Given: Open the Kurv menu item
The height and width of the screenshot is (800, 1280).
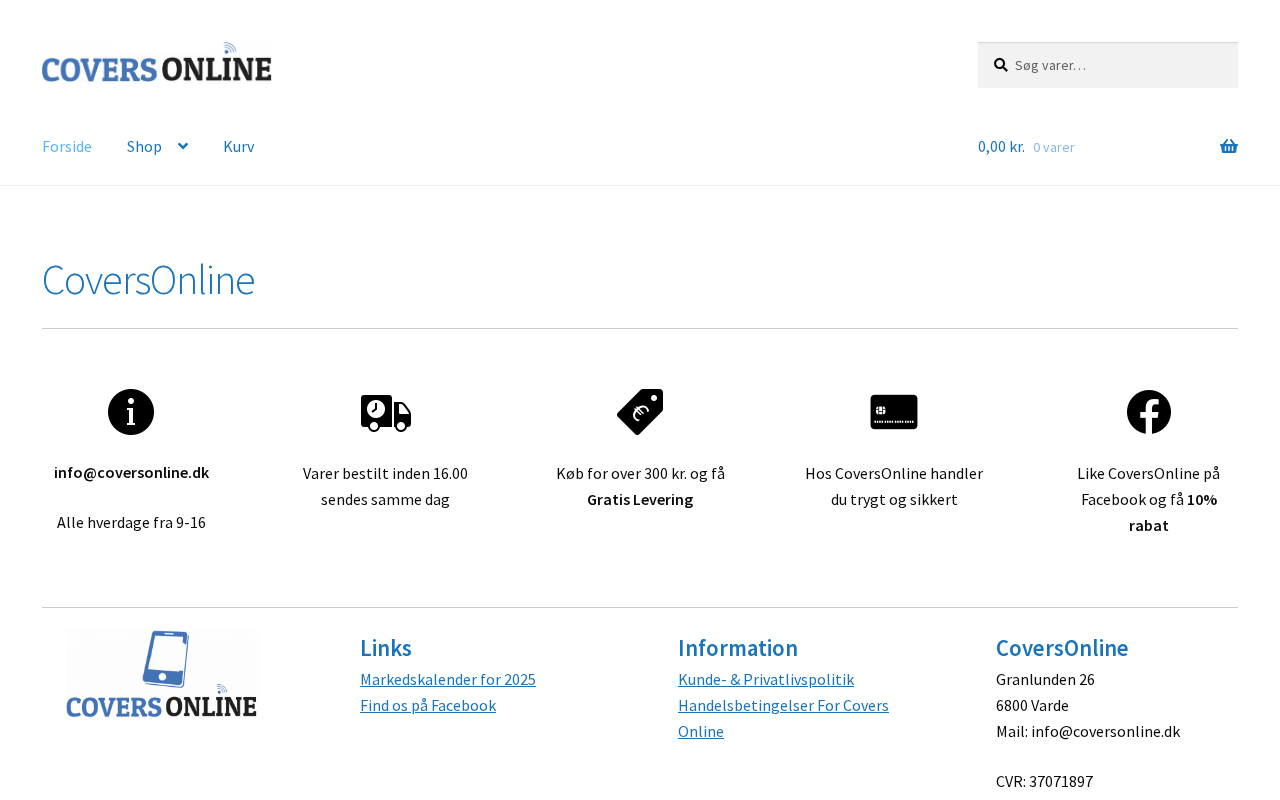Looking at the screenshot, I should pyautogui.click(x=238, y=147).
